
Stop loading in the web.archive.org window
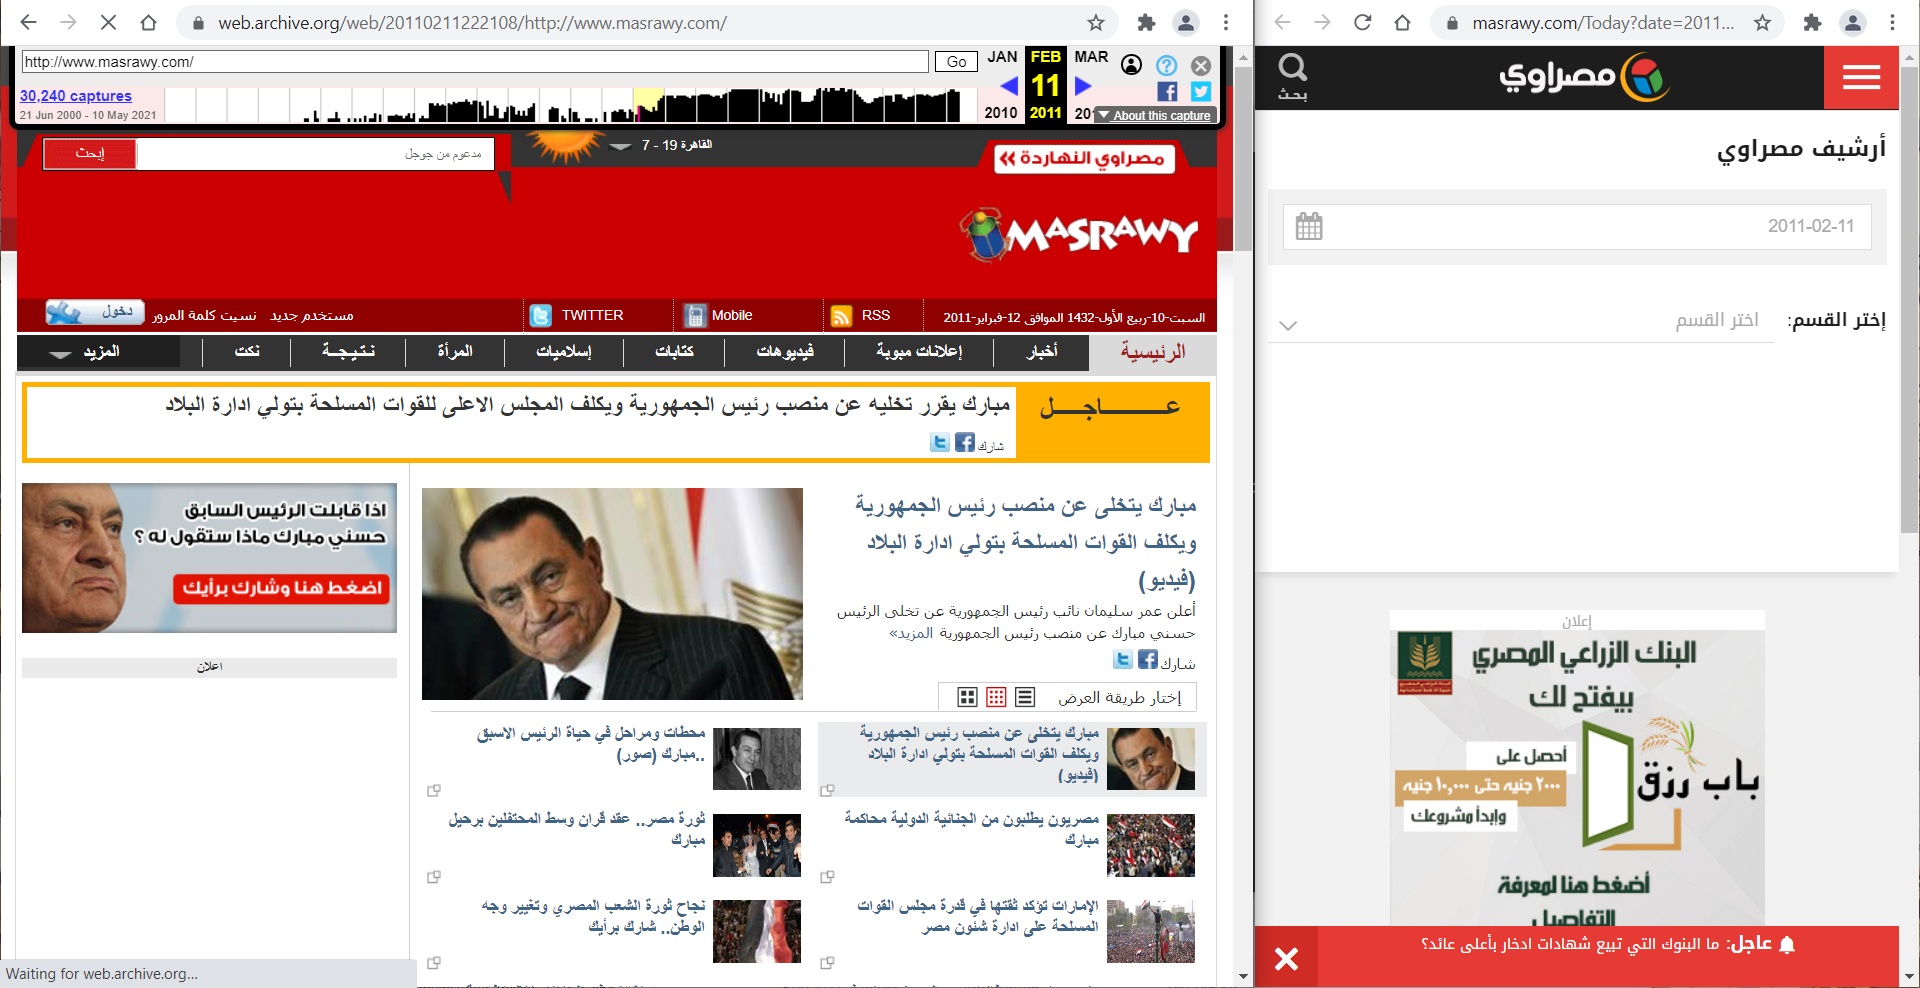click(109, 22)
